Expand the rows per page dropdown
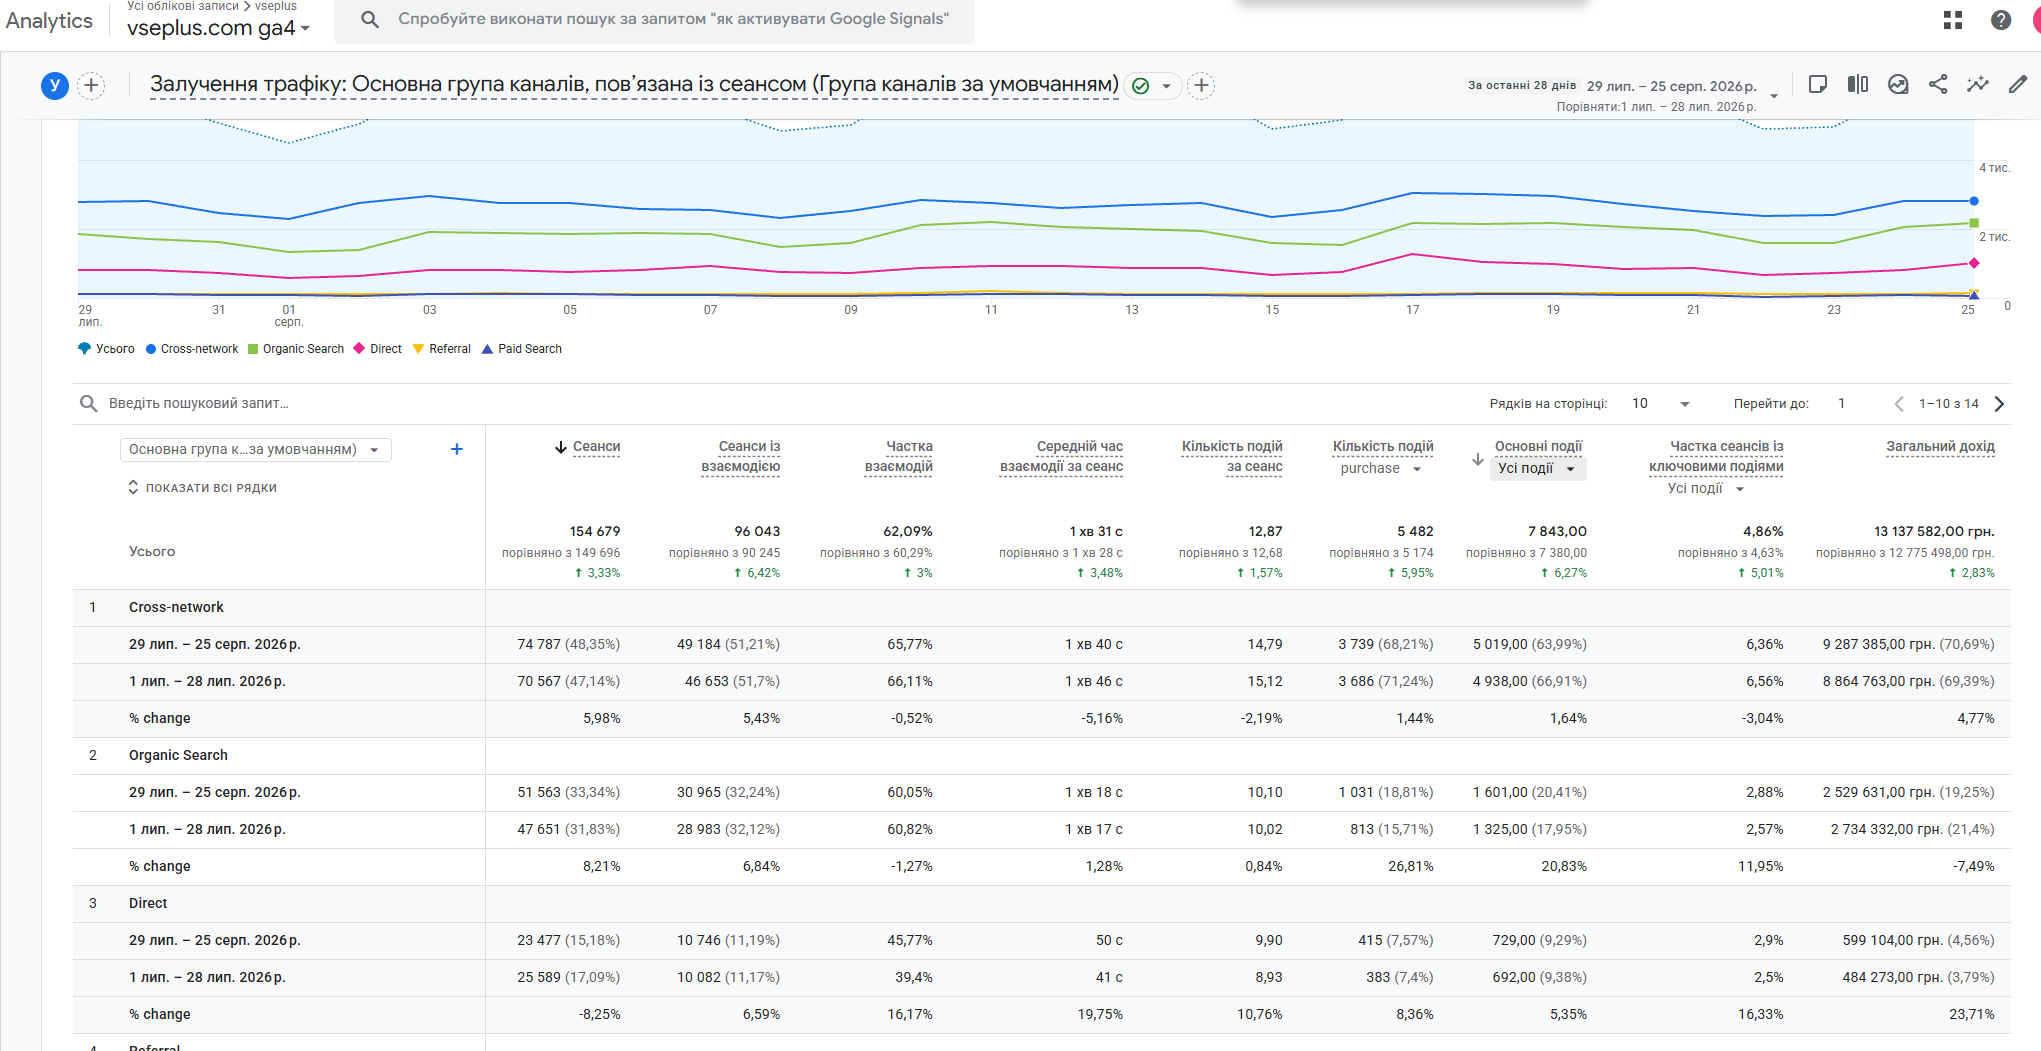The height and width of the screenshot is (1051, 2041). (x=1662, y=404)
